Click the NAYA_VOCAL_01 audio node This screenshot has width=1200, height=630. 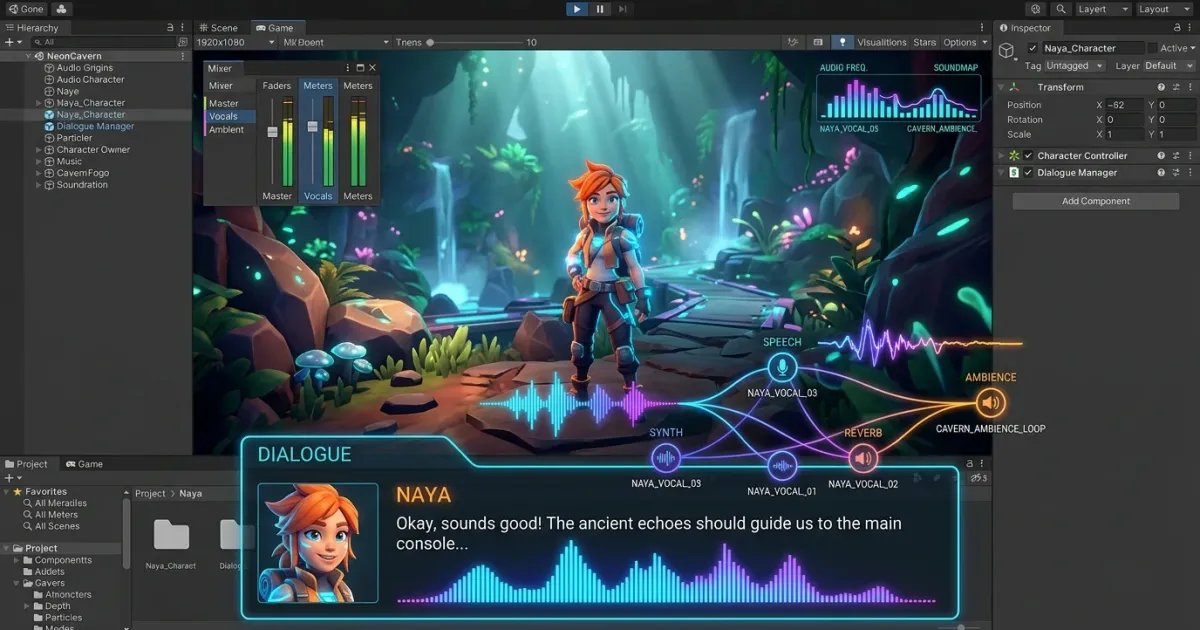782,465
